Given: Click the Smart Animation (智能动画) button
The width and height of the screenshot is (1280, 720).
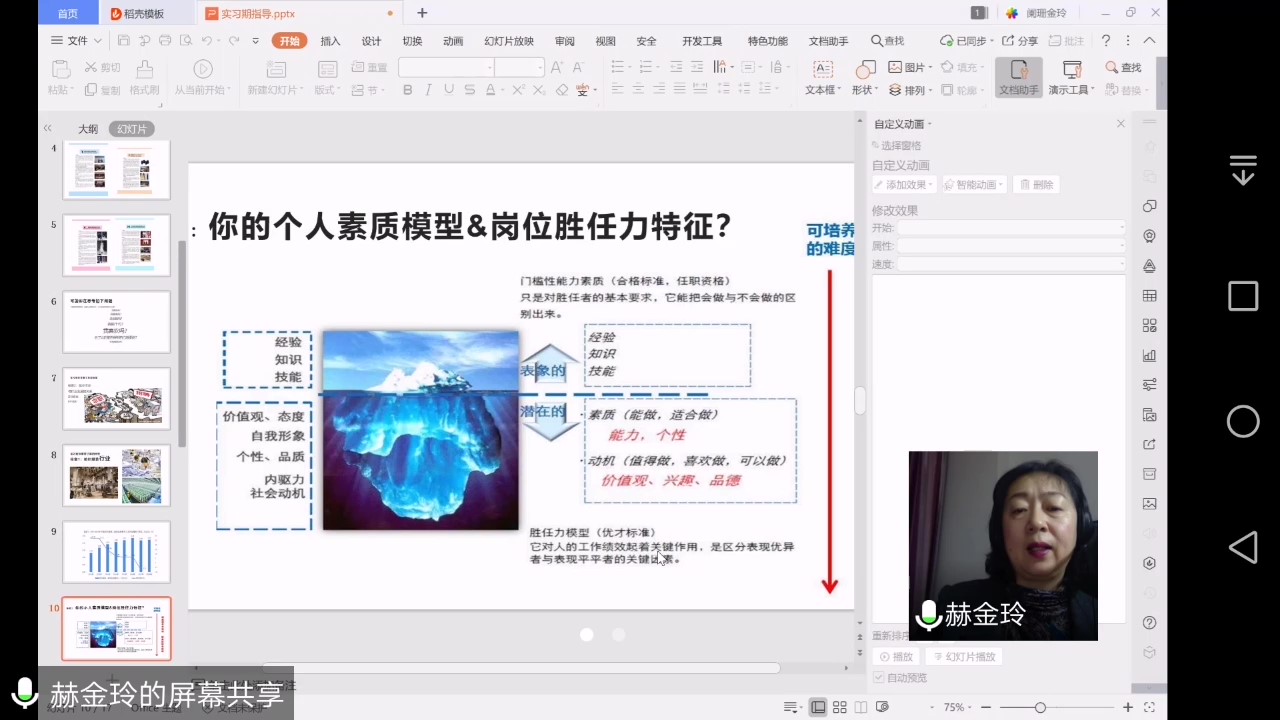Looking at the screenshot, I should pos(974,185).
